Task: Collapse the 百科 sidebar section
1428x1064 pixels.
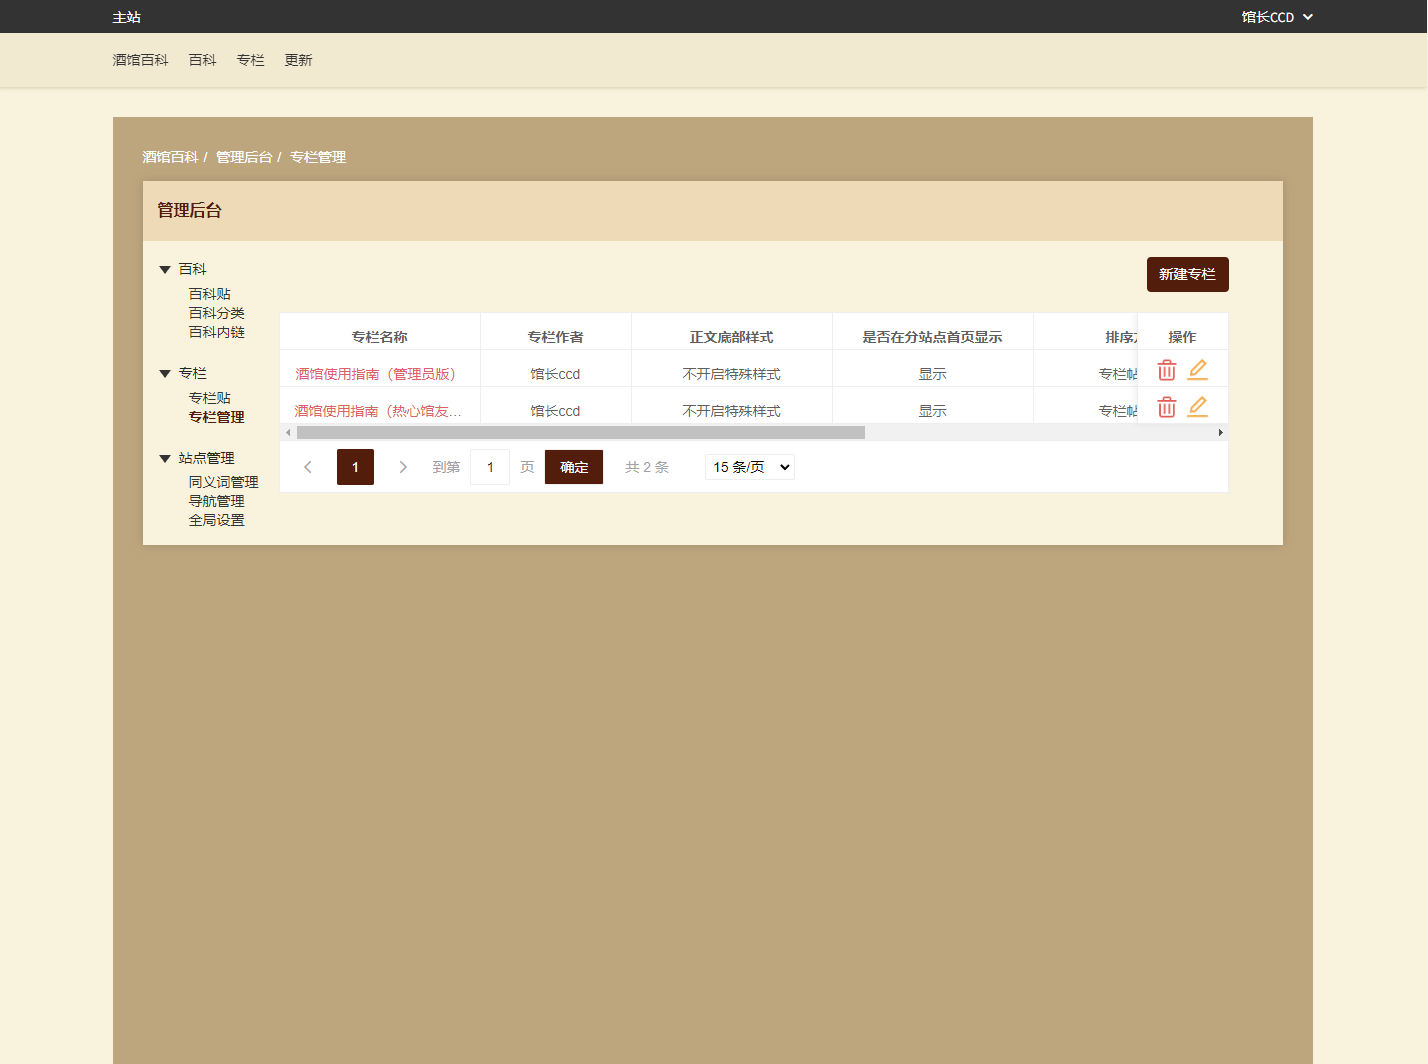Action: click(165, 270)
